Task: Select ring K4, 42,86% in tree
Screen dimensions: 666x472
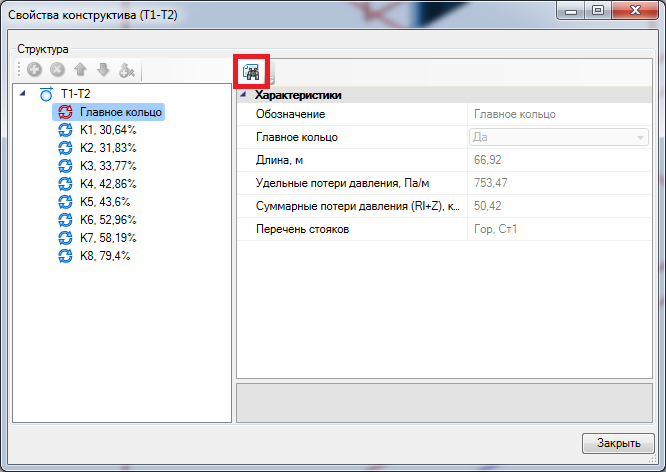Action: pos(107,184)
